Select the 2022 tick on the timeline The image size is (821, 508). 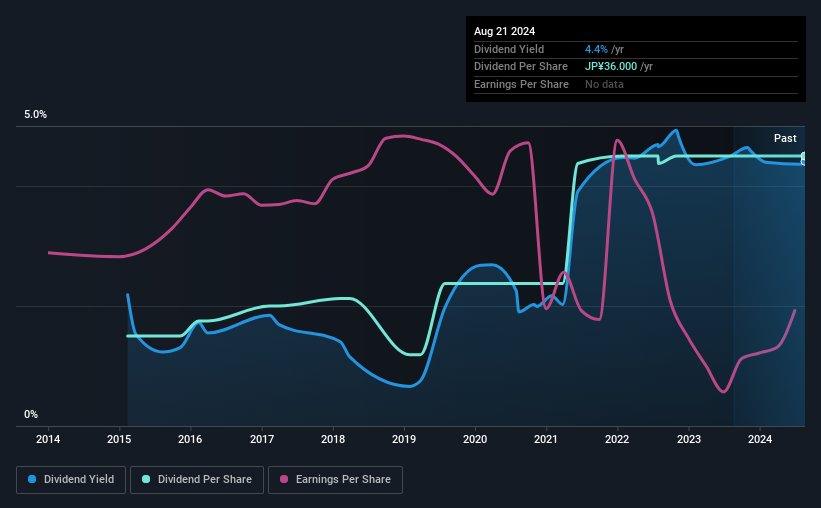click(x=617, y=439)
